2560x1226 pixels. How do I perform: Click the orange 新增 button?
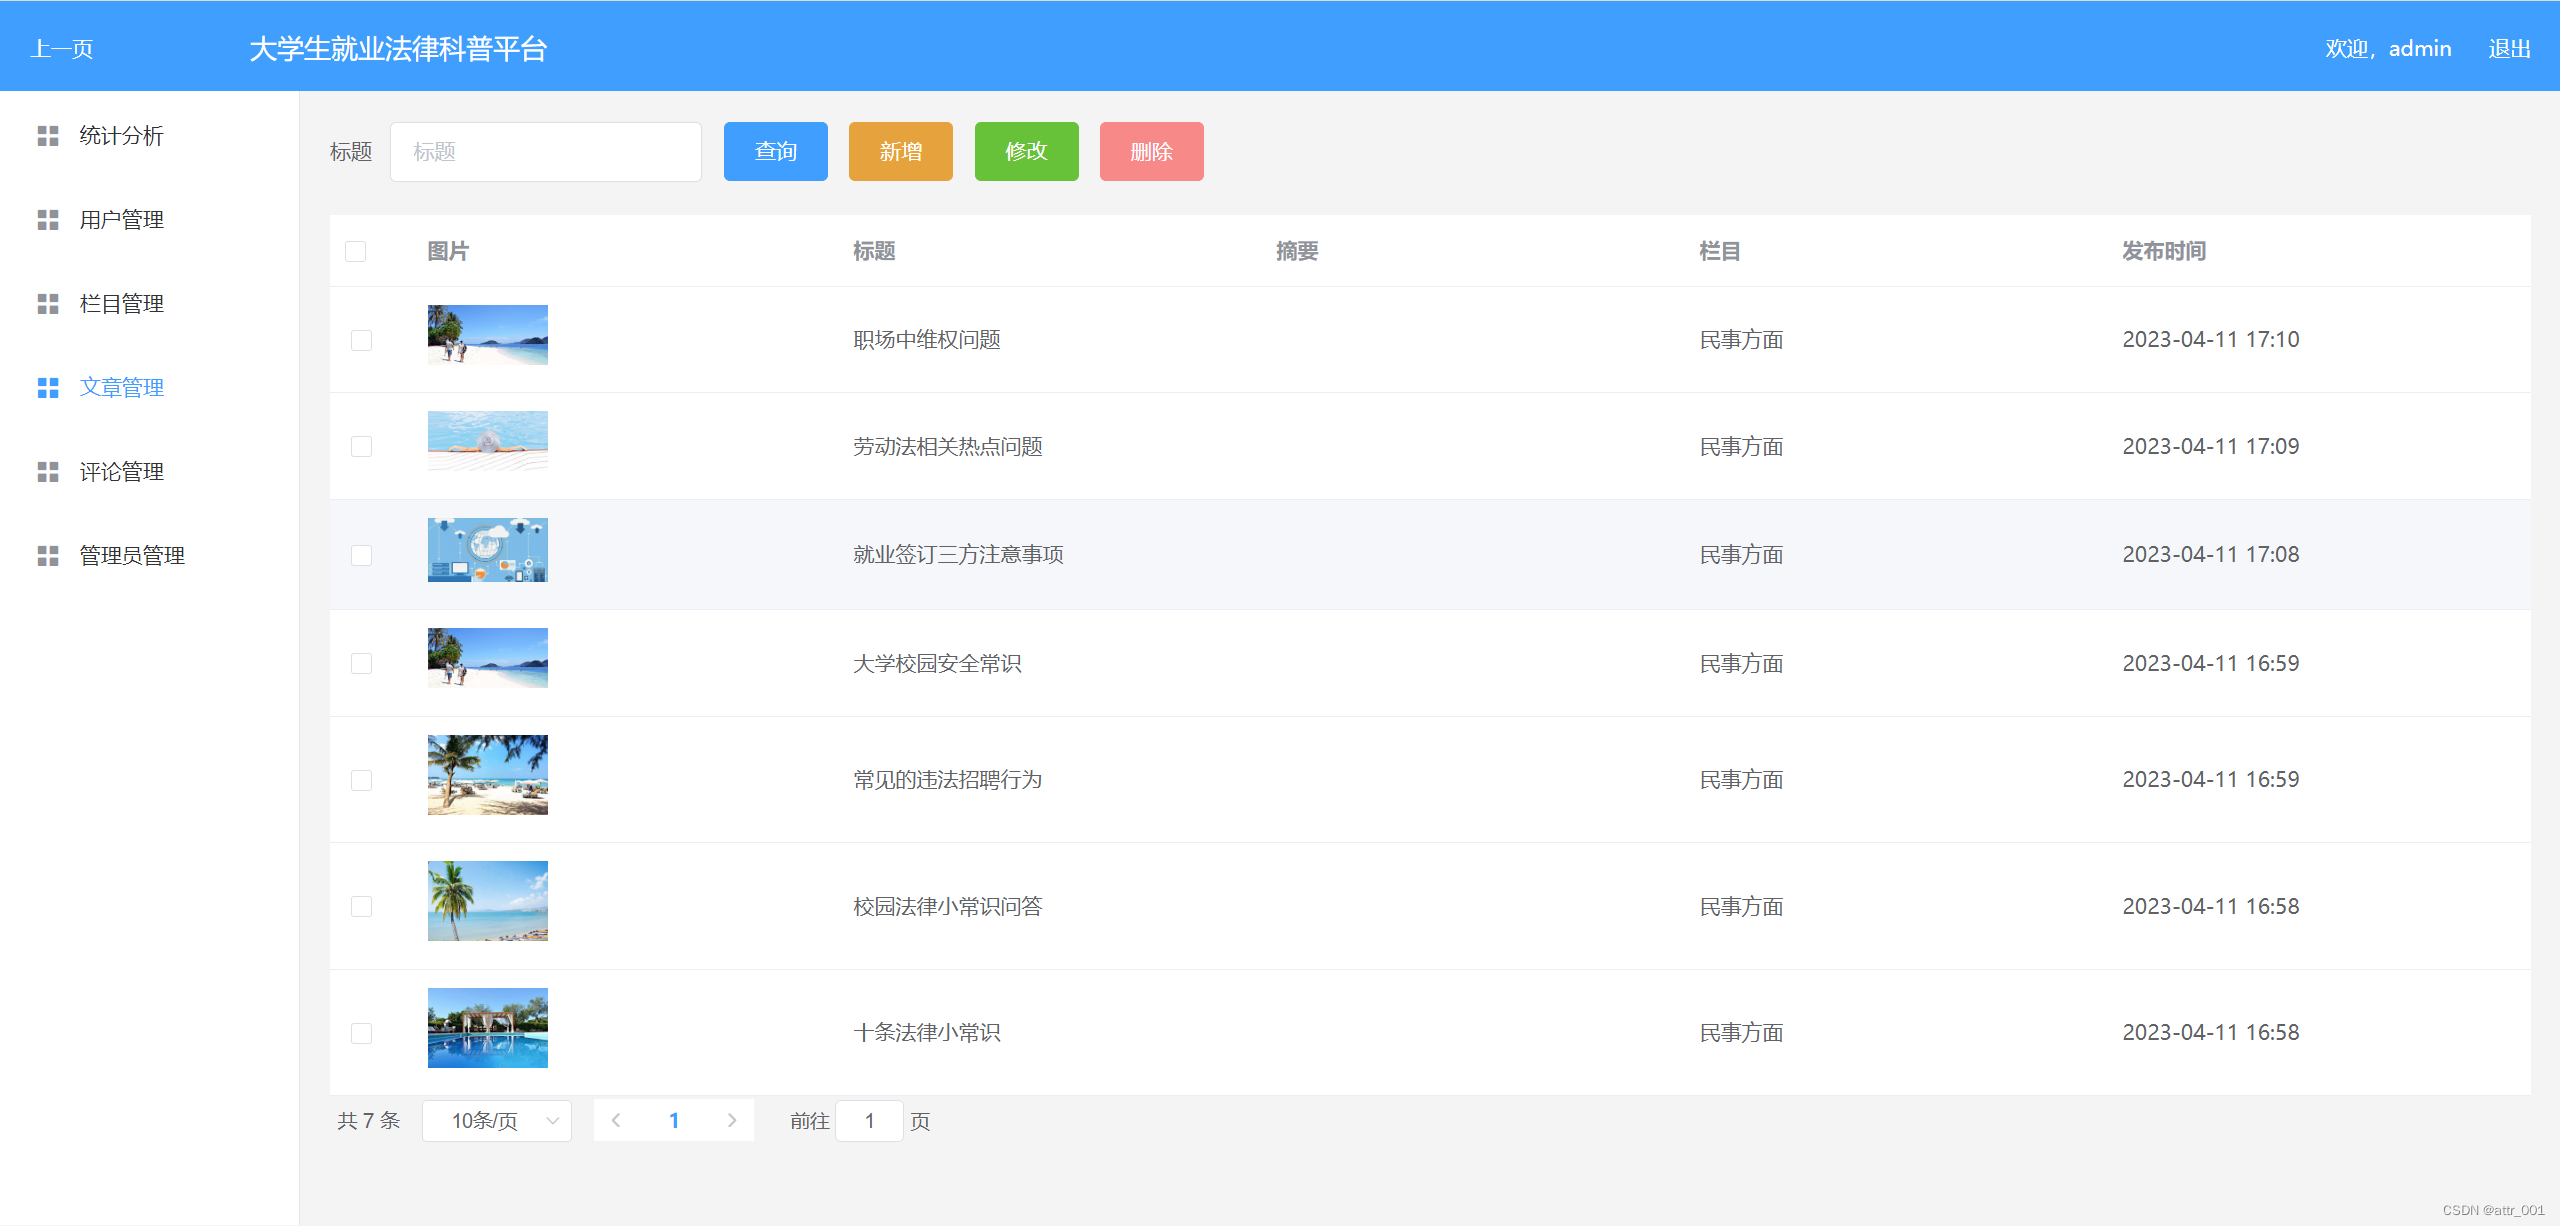[x=900, y=152]
